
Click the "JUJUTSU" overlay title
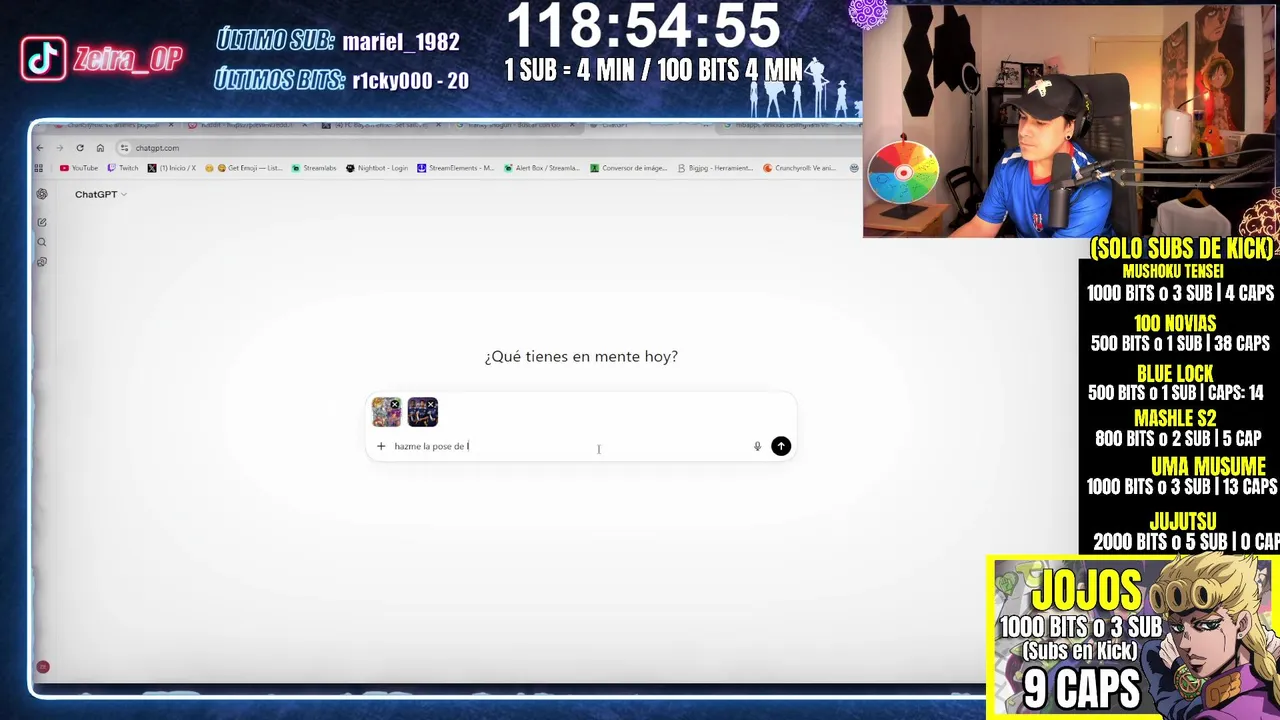click(1183, 521)
